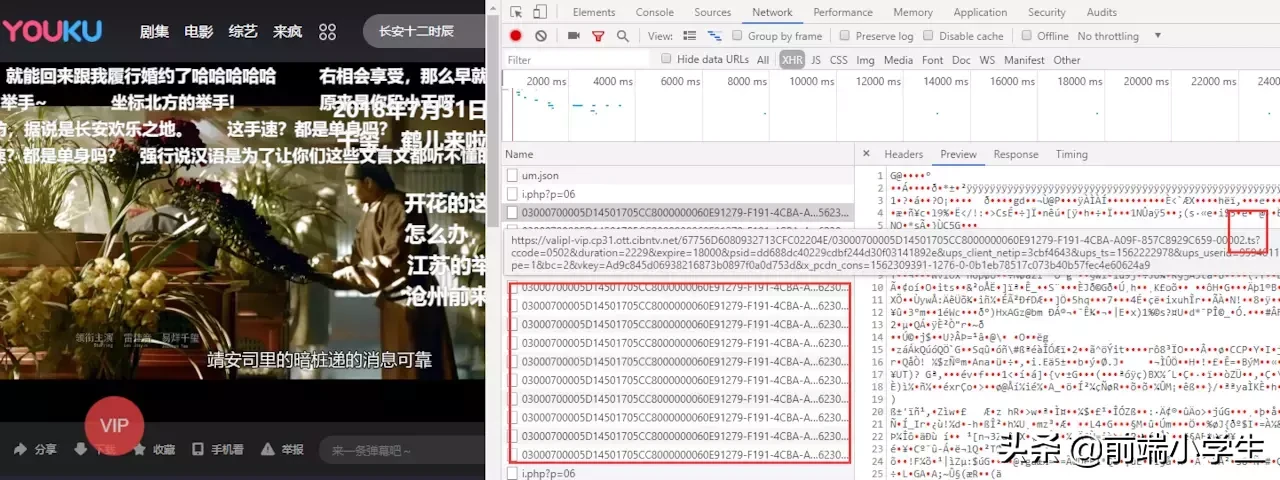
Task: Select the Preview tab of the request
Action: click(x=958, y=154)
